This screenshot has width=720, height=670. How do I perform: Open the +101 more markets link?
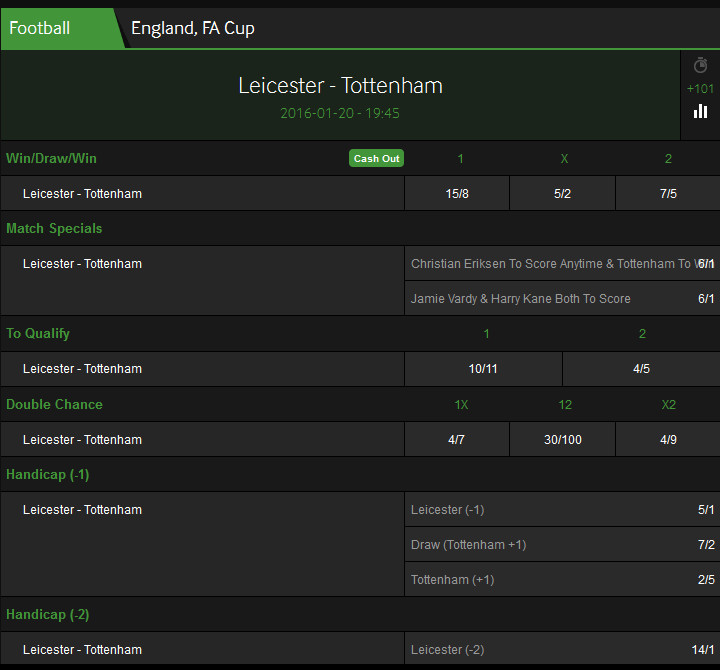coord(700,89)
